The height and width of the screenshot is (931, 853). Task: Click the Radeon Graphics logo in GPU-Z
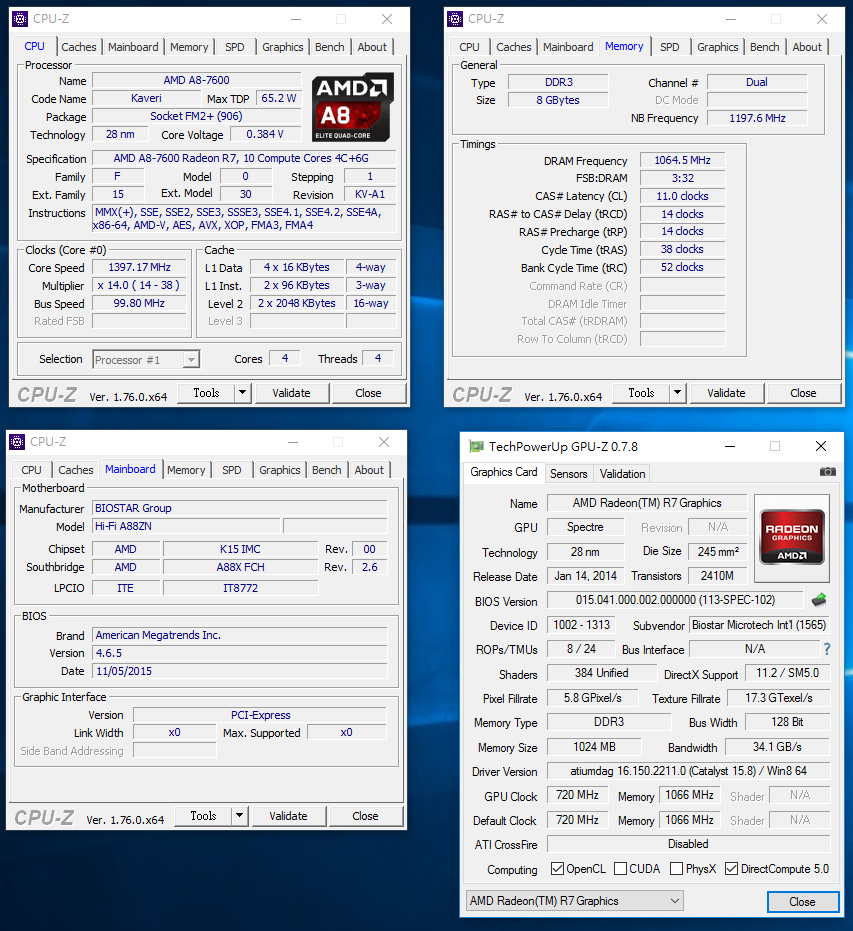tap(792, 538)
